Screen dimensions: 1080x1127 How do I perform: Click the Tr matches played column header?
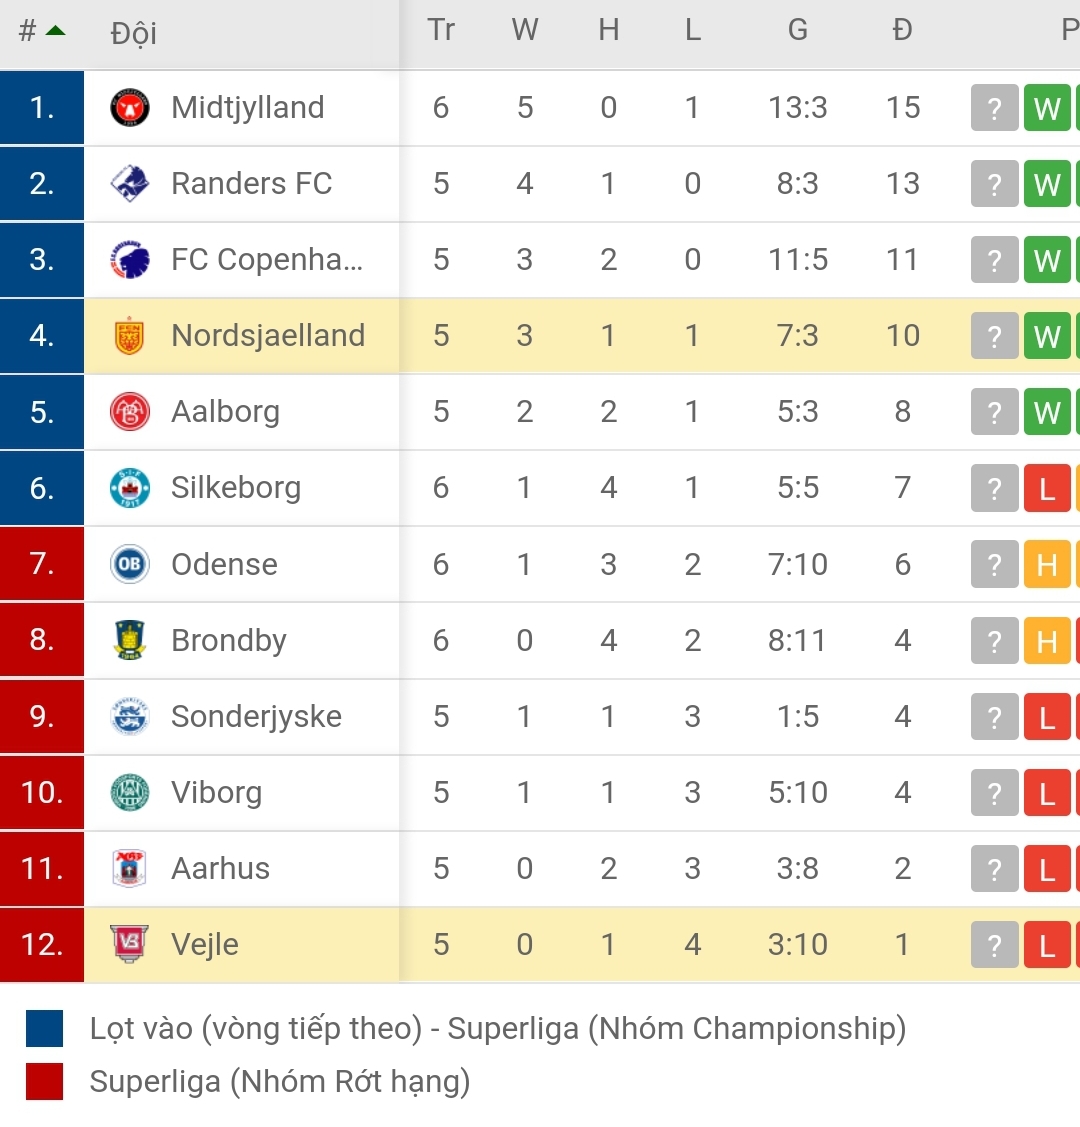pyautogui.click(x=441, y=31)
